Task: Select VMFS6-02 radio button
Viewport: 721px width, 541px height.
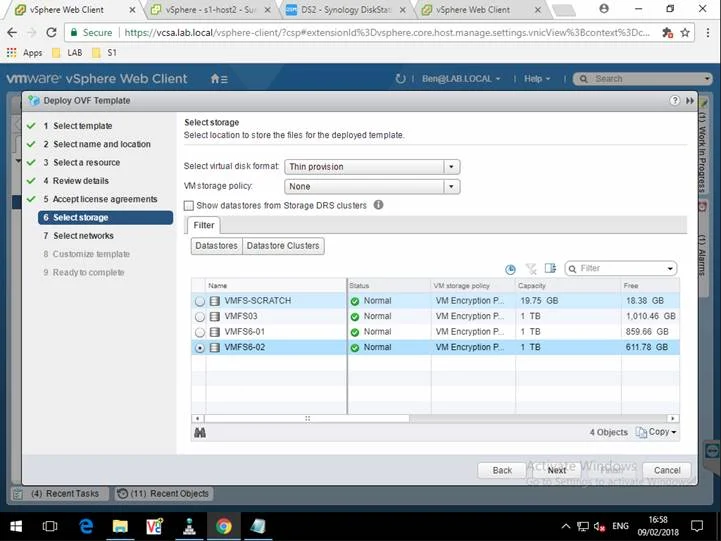Action: pos(200,348)
